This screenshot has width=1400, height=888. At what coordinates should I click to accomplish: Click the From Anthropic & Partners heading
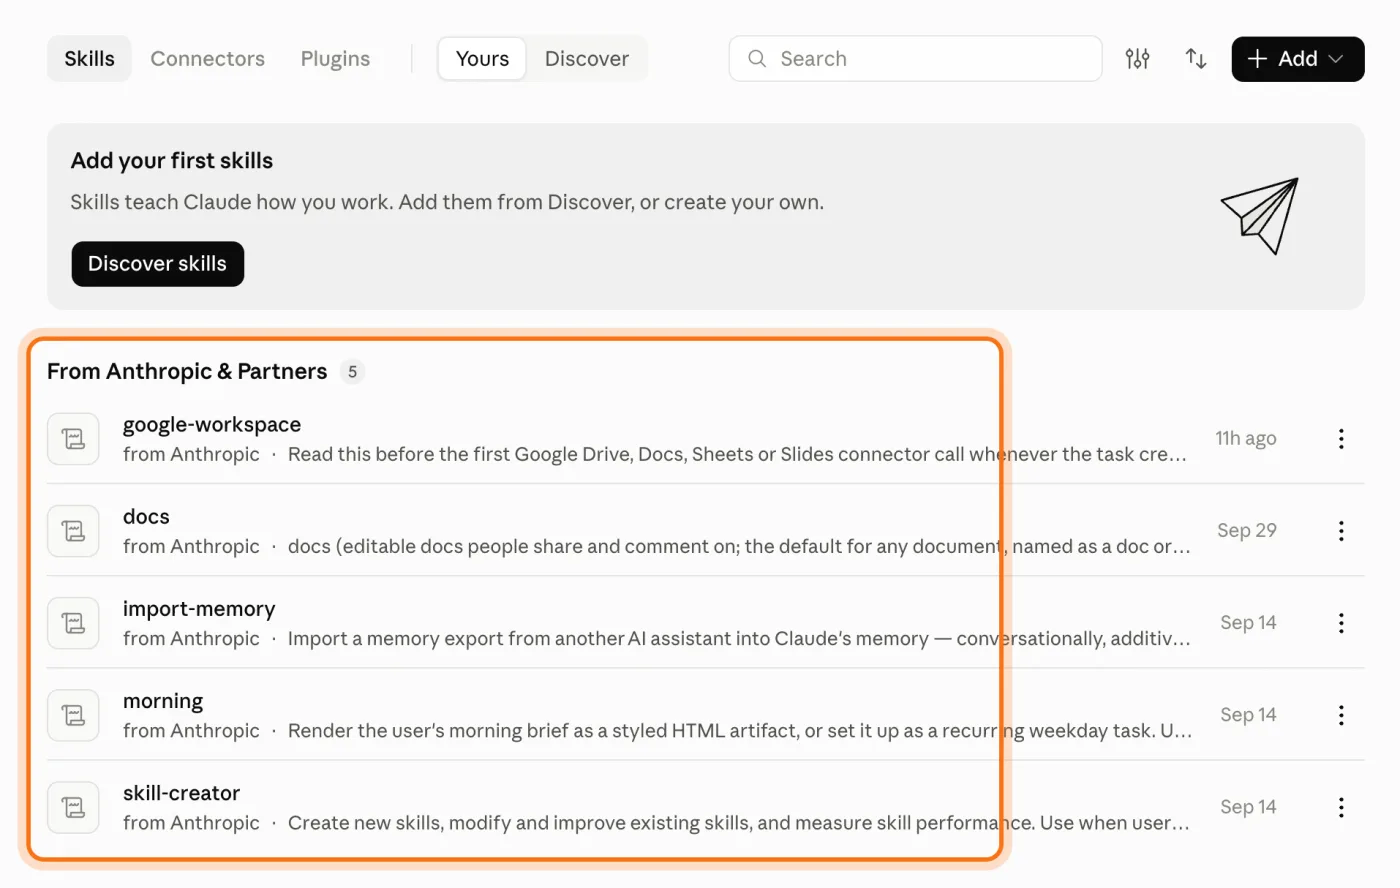(187, 372)
